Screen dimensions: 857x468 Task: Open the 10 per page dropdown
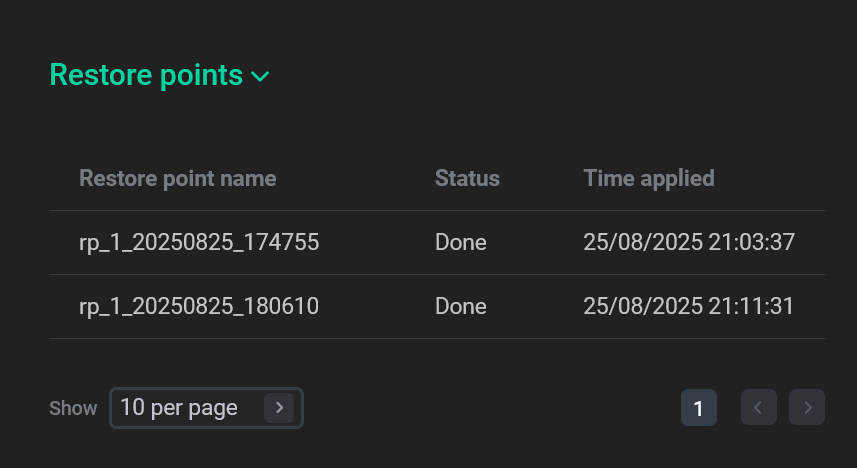tap(205, 408)
